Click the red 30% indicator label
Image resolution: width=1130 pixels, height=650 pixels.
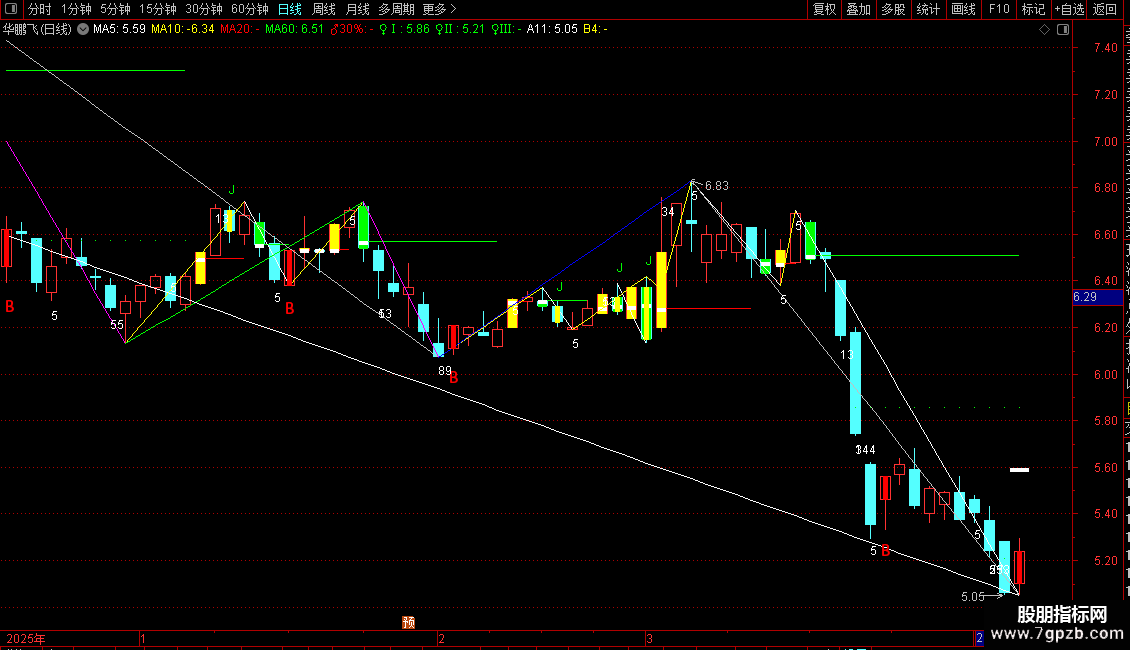tap(352, 29)
